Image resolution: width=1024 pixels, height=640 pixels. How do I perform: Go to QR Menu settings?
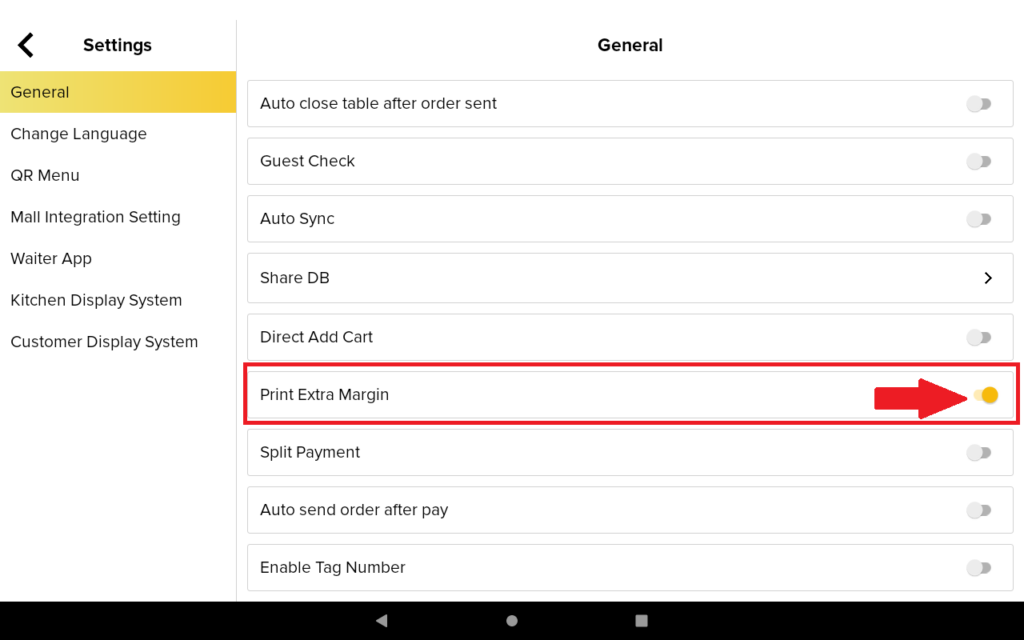[x=45, y=175]
